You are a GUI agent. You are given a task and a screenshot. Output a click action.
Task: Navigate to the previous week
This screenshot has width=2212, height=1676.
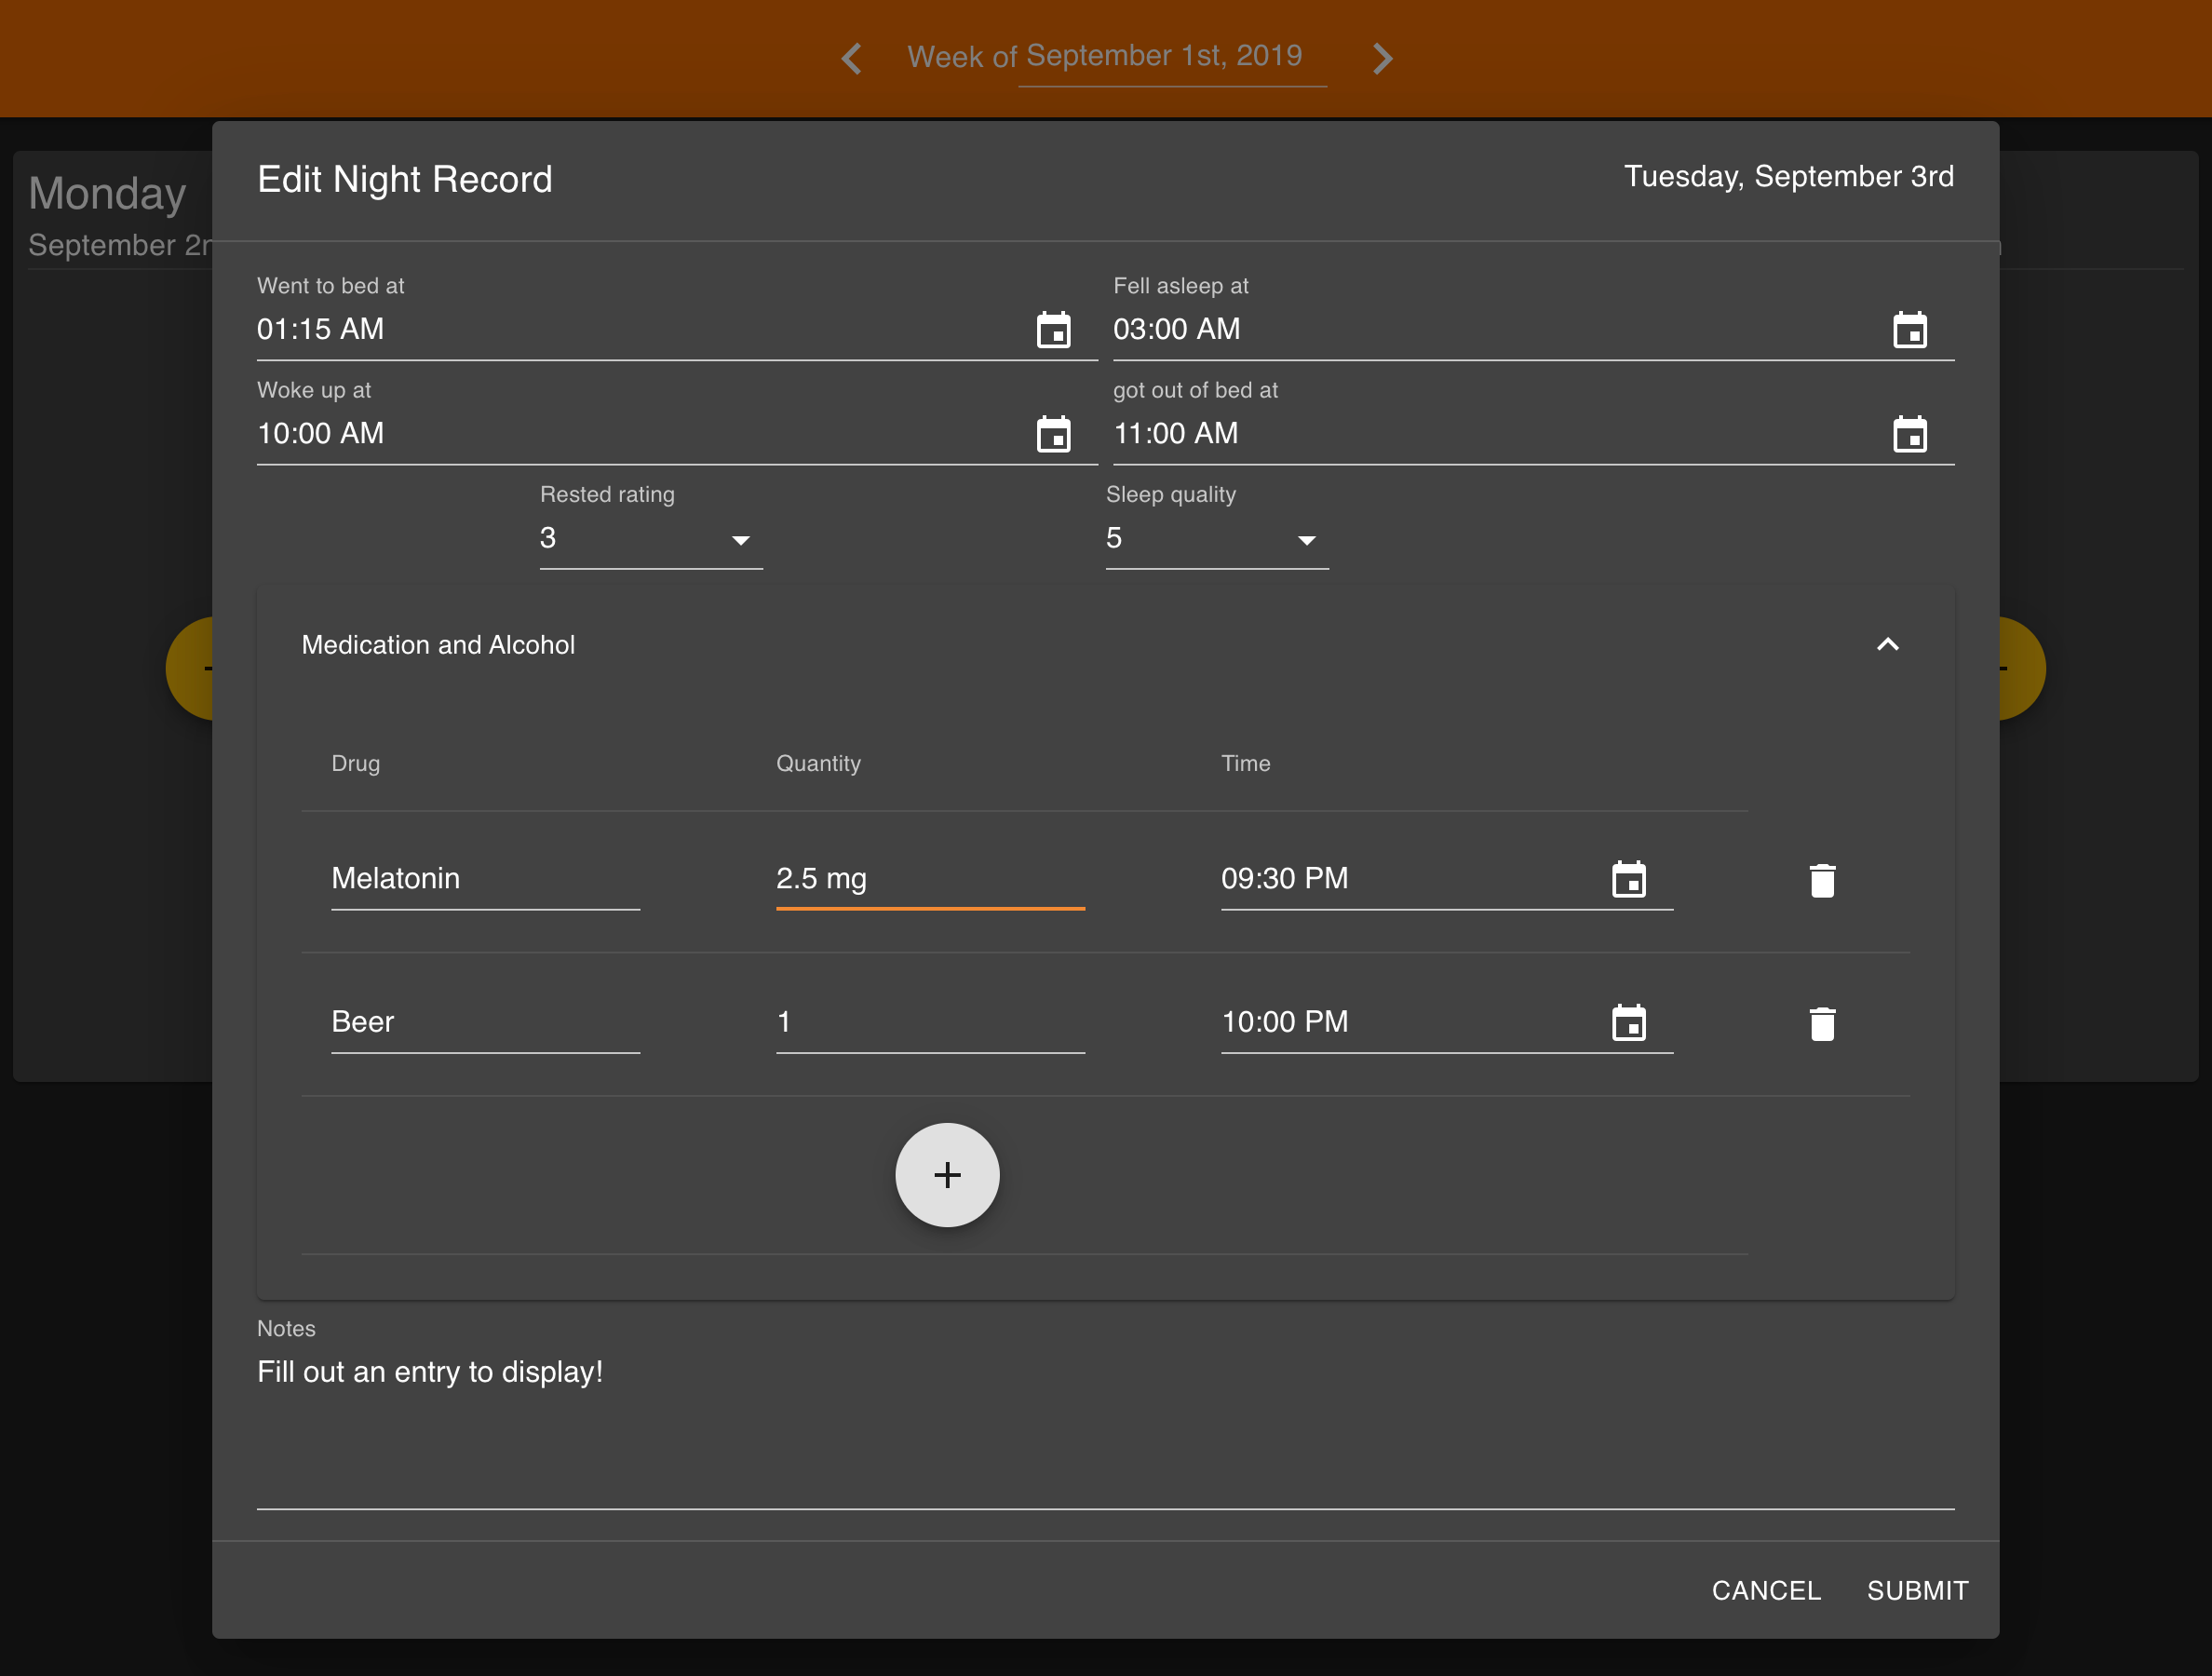(851, 57)
